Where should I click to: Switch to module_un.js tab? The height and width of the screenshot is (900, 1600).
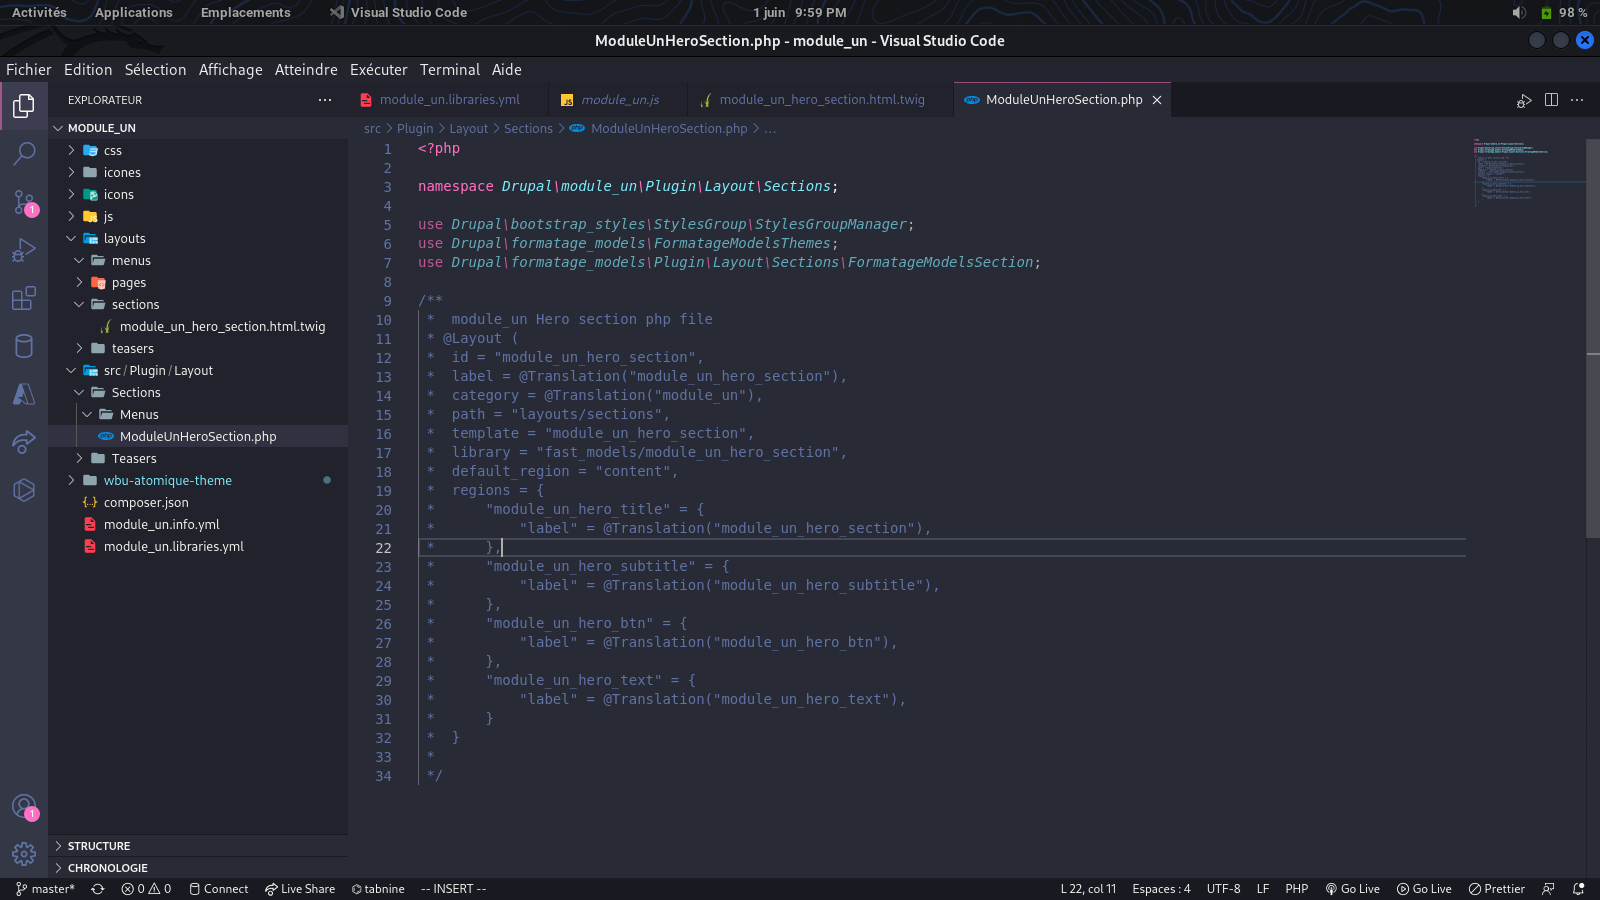[x=619, y=100]
